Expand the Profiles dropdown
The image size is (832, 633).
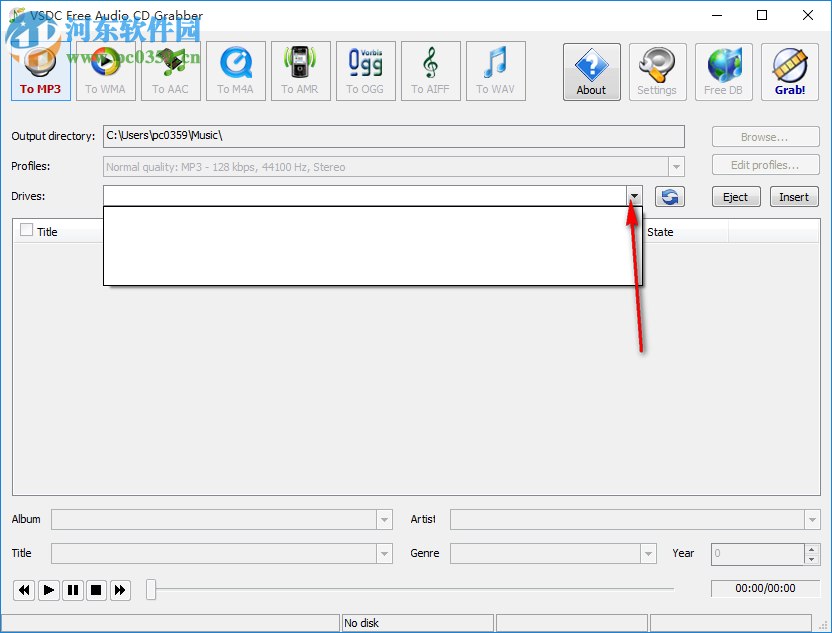pos(676,166)
